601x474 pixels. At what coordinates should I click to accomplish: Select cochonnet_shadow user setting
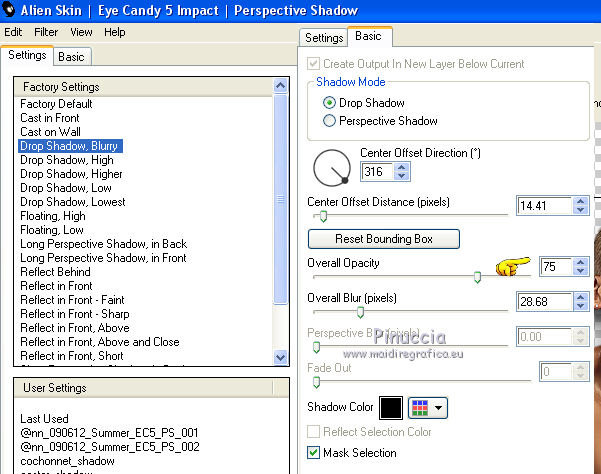click(x=67, y=461)
